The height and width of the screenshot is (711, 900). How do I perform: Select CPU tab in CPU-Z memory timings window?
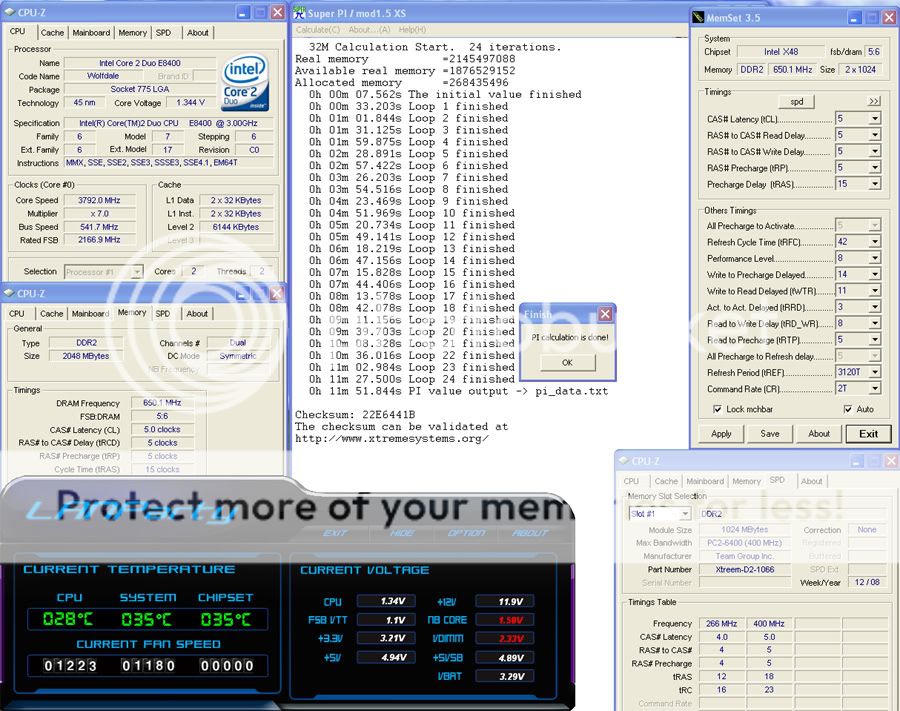pos(17,314)
